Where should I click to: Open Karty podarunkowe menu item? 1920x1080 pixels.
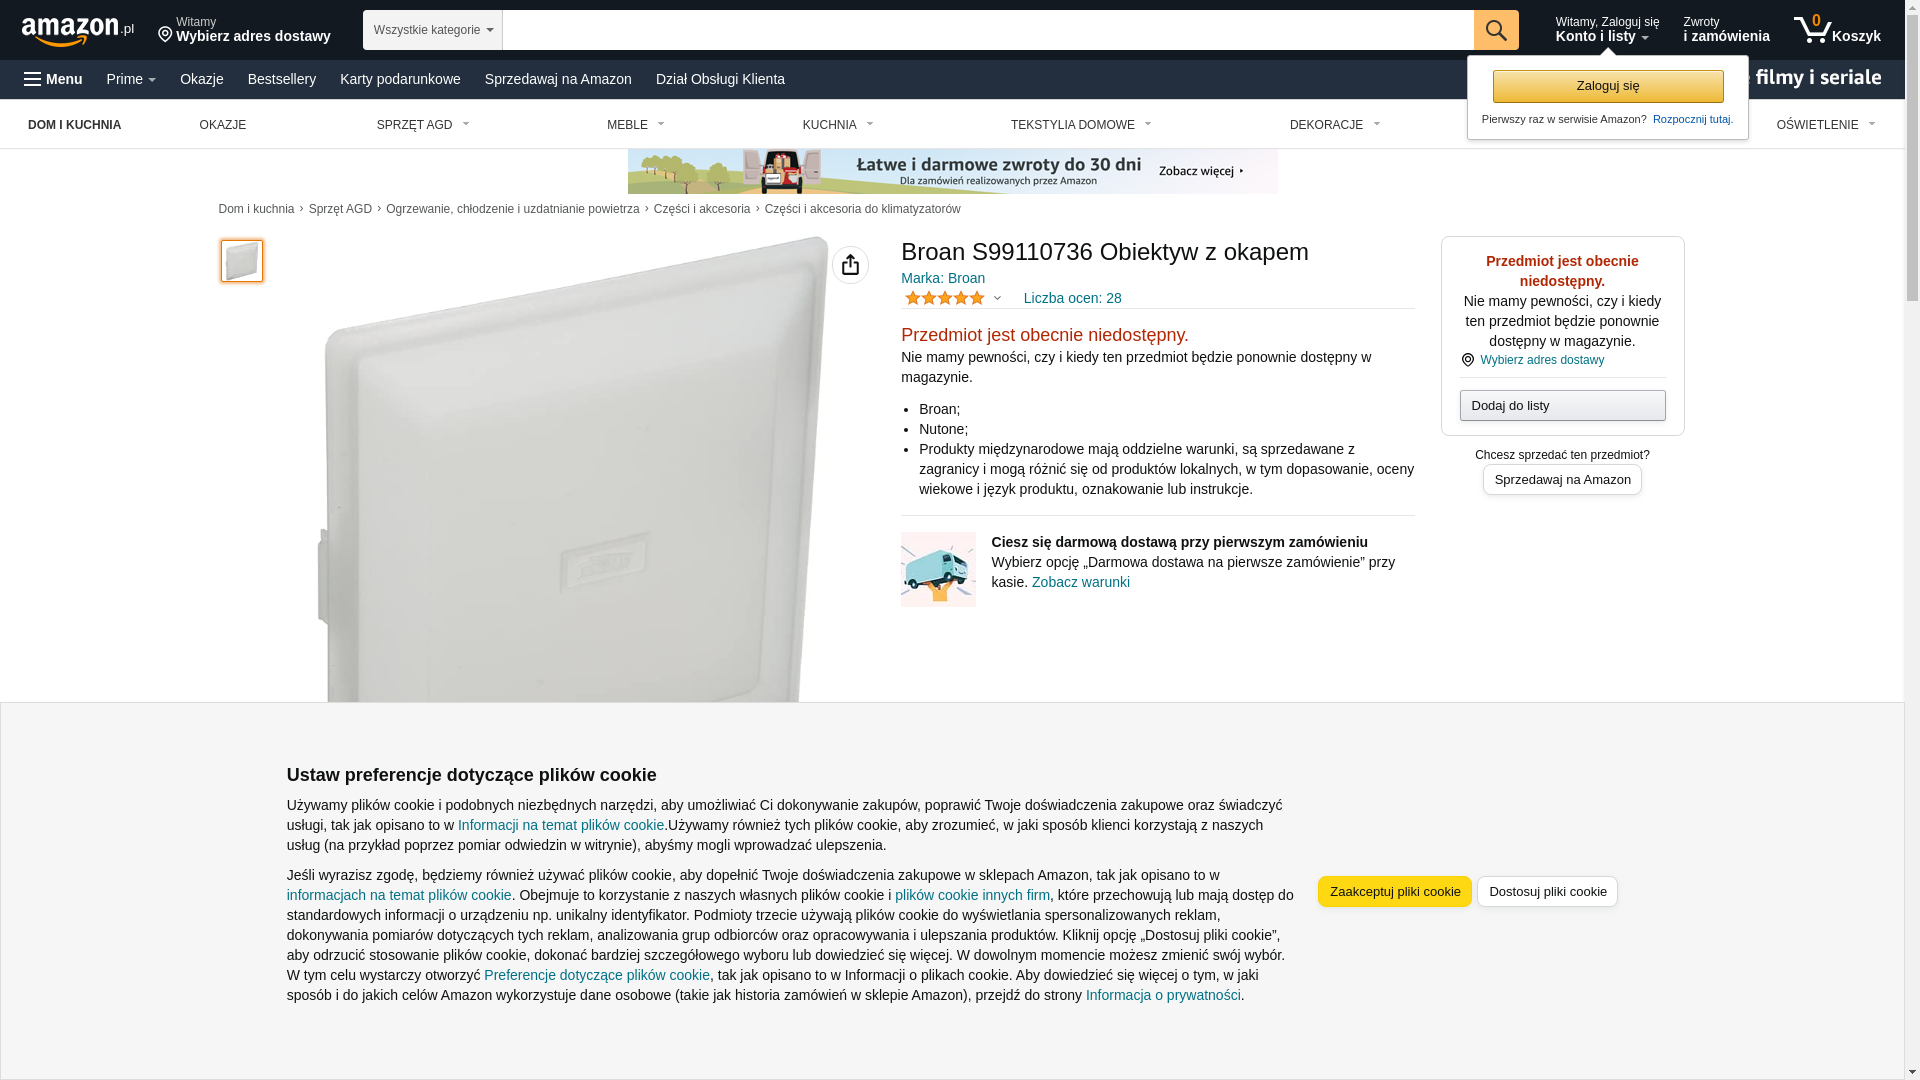[400, 79]
